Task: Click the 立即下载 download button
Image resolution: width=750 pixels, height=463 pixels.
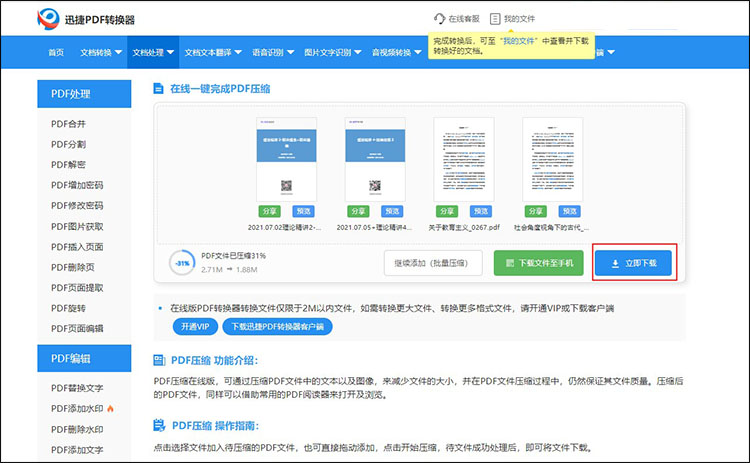Action: coord(633,263)
